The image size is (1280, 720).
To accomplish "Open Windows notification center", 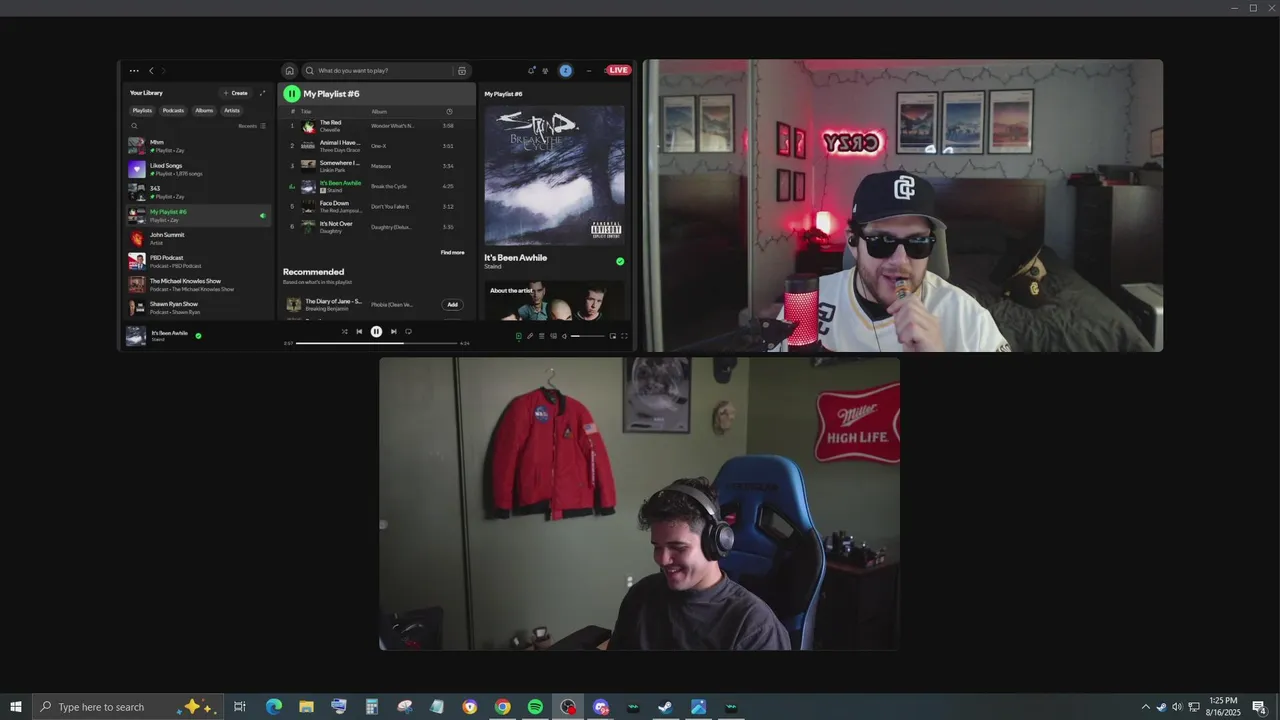I will (1260, 707).
